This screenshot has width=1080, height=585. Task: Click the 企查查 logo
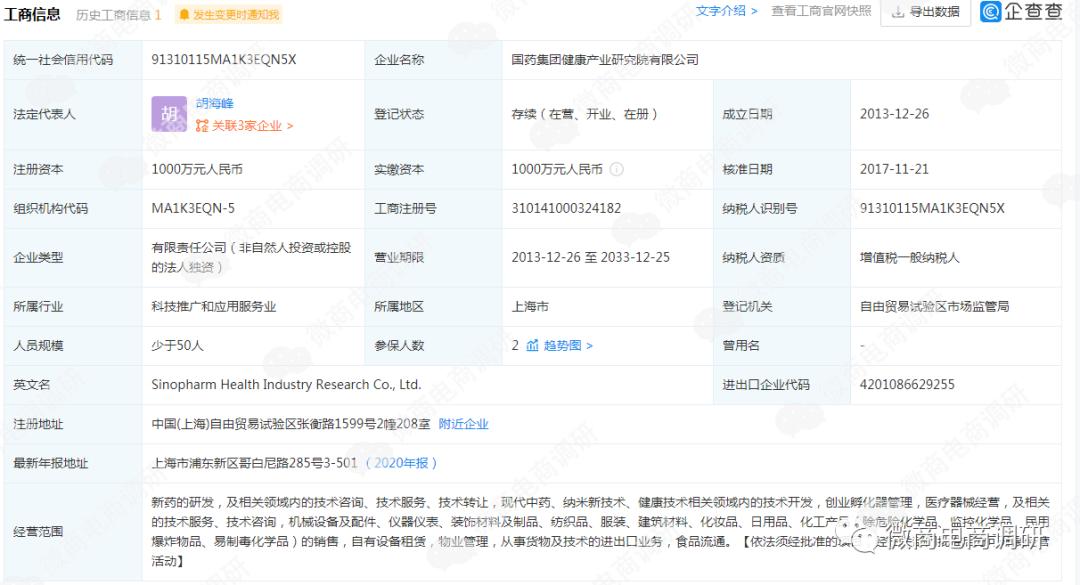pyautogui.click(x=1022, y=12)
